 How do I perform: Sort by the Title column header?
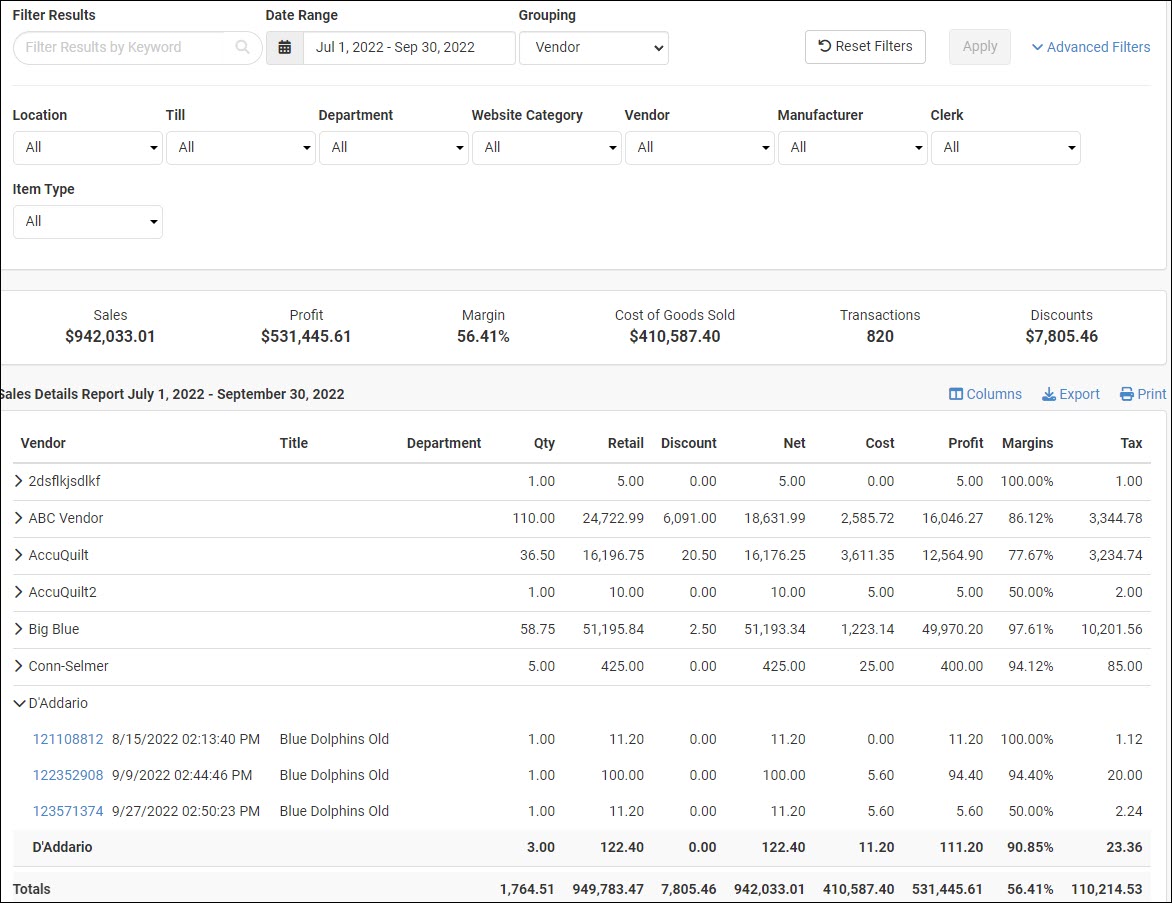[294, 443]
